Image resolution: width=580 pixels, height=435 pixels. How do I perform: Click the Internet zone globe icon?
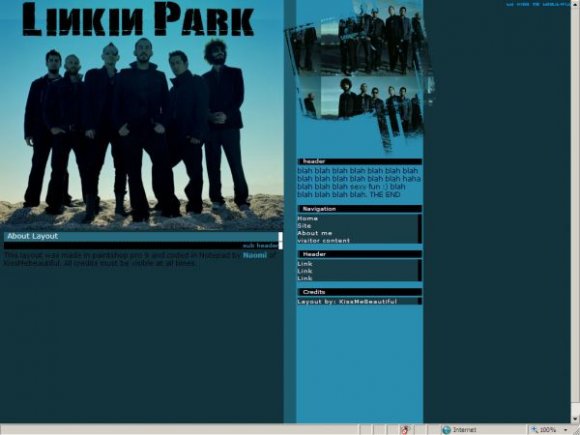coord(446,429)
